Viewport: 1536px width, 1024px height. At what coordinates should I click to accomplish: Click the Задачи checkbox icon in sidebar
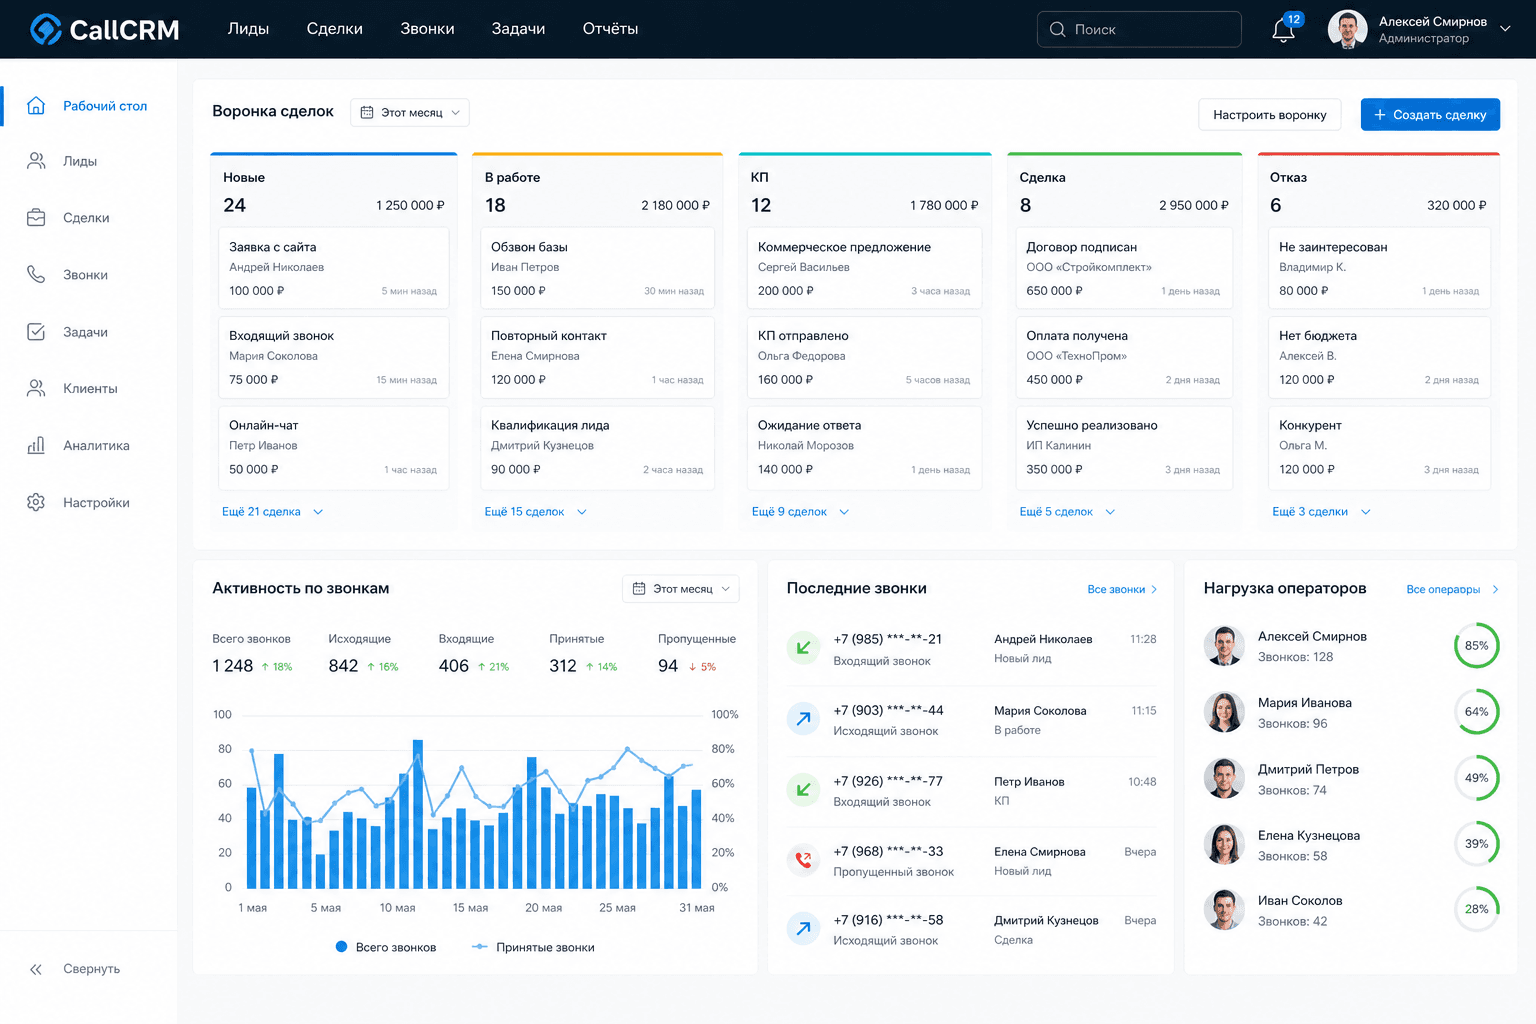[x=36, y=331]
